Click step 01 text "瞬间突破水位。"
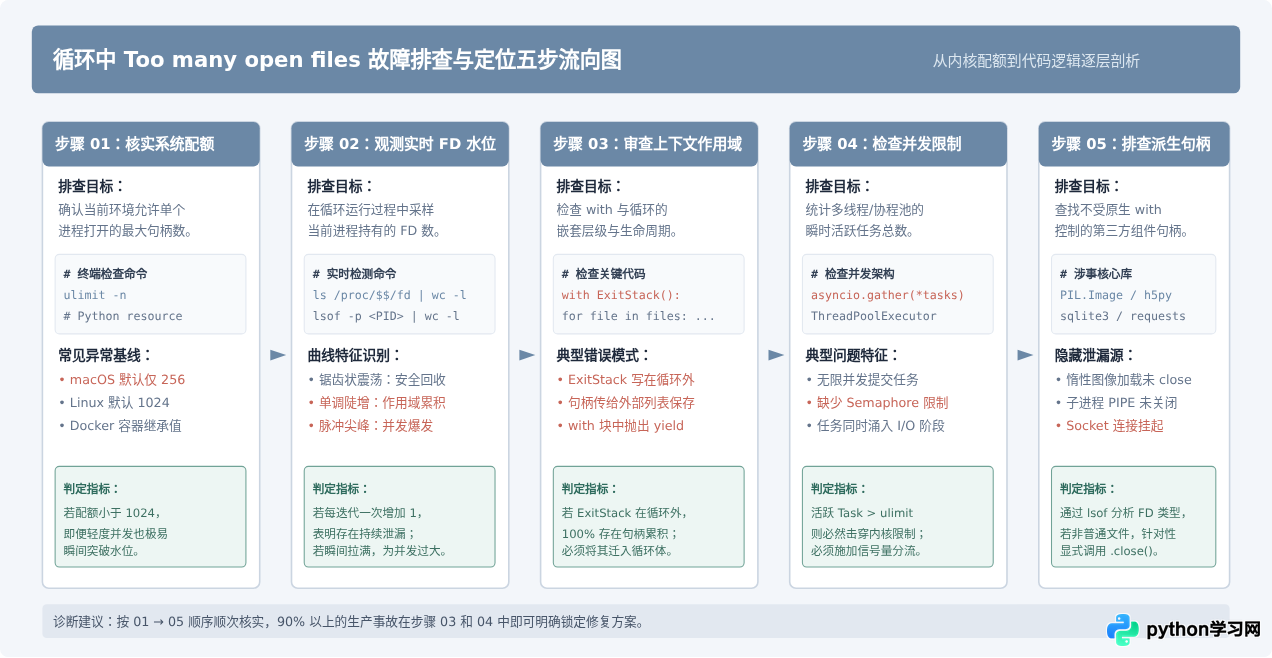Image resolution: width=1272 pixels, height=658 pixels. tap(102, 550)
